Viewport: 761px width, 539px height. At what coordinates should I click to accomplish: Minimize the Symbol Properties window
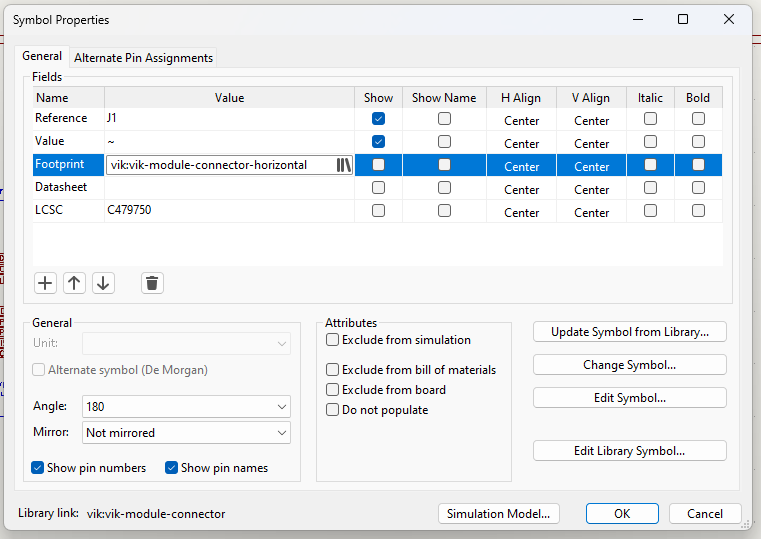coord(638,19)
